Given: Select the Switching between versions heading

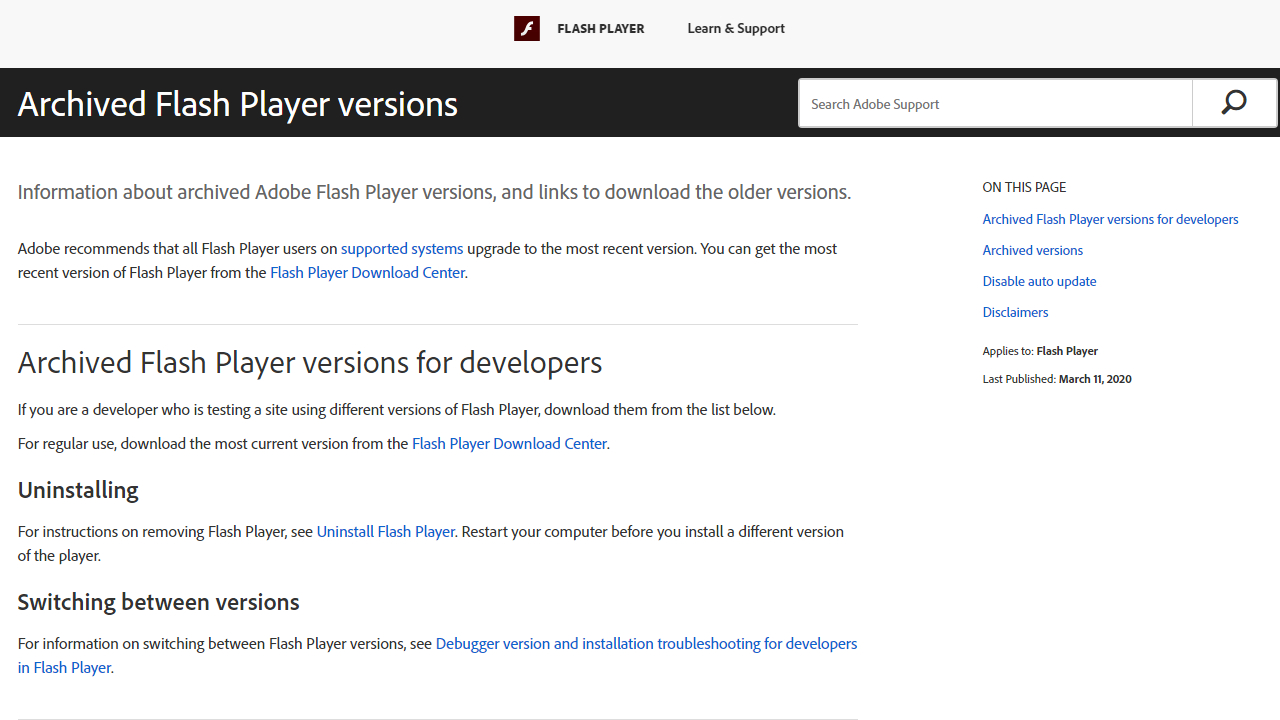Looking at the screenshot, I should tap(157, 602).
